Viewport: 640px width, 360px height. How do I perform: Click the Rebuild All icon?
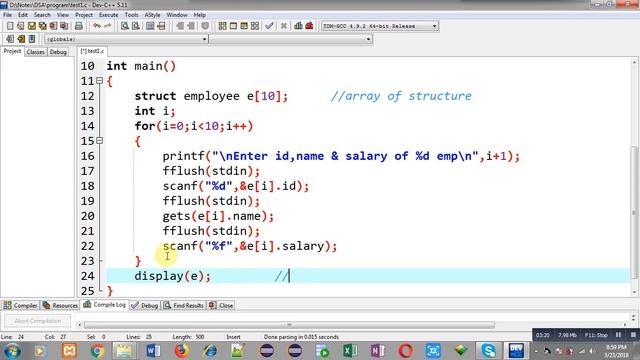click(255, 26)
